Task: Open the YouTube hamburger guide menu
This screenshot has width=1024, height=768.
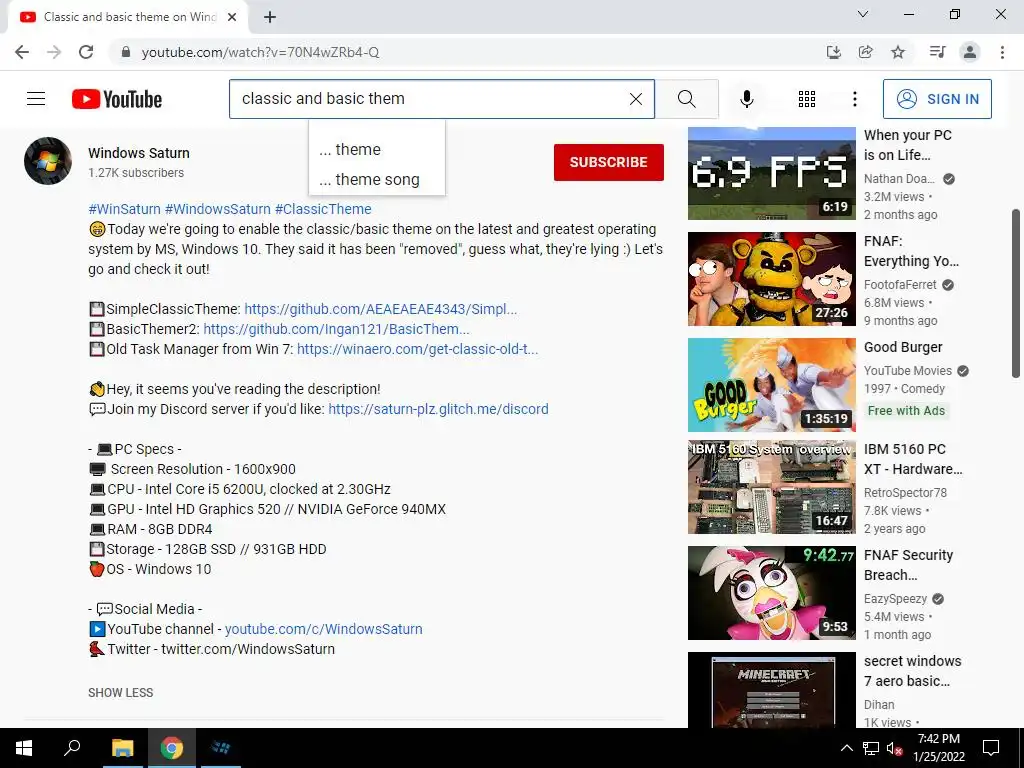Action: (36, 99)
